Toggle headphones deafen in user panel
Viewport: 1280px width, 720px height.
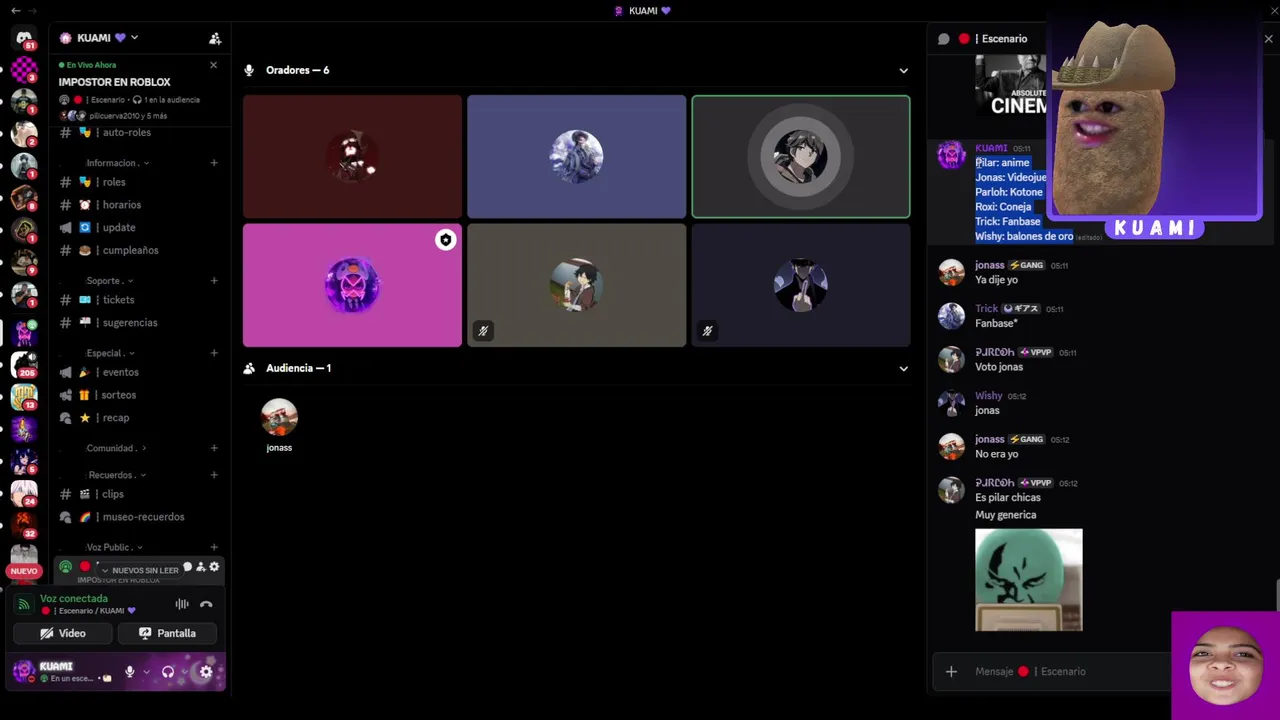point(168,672)
